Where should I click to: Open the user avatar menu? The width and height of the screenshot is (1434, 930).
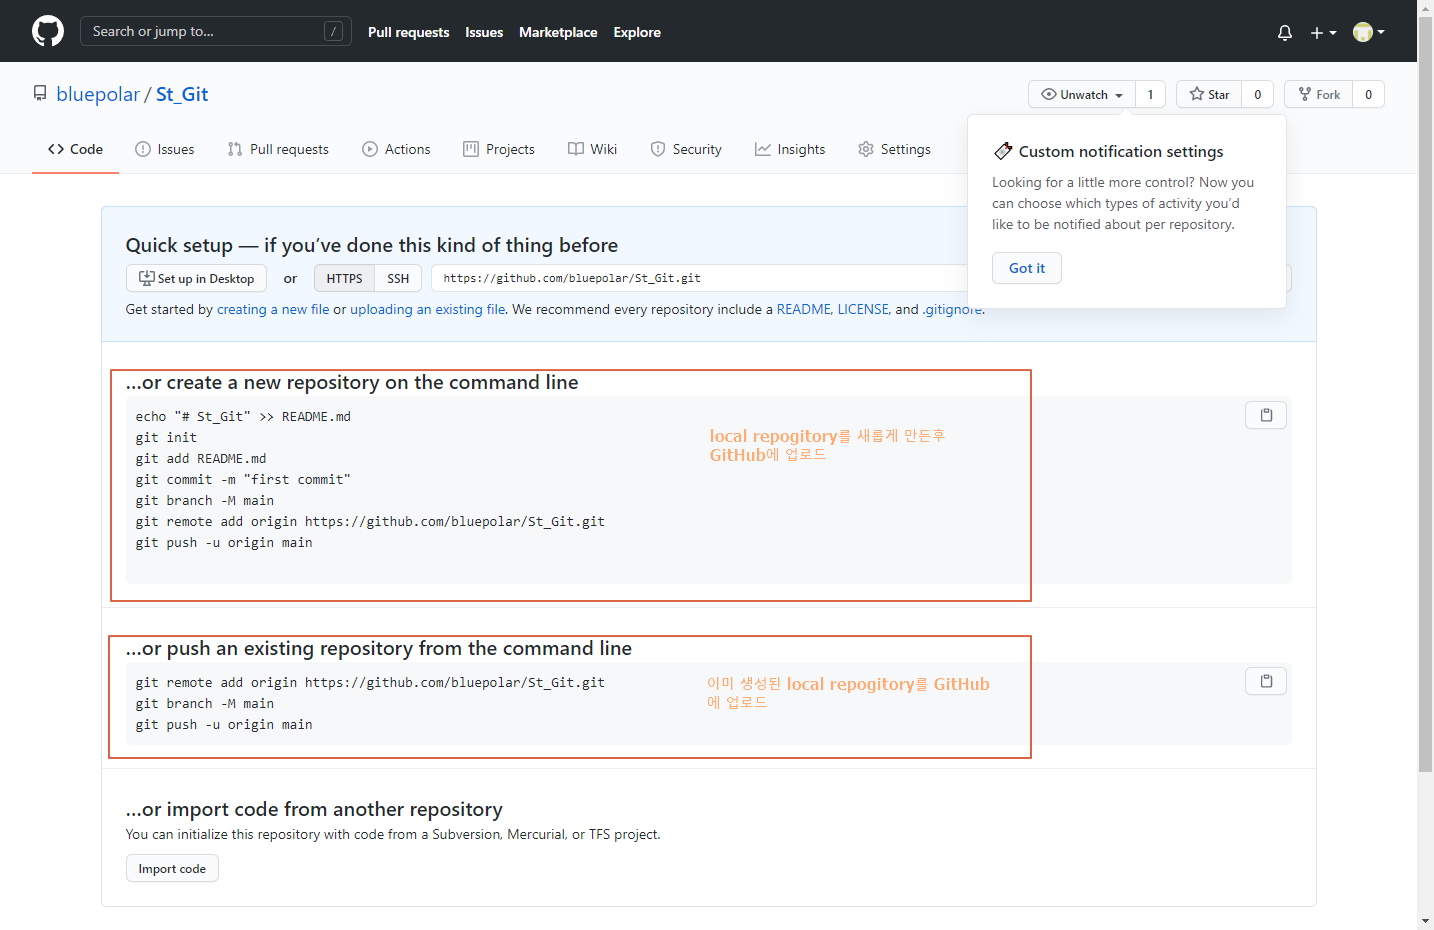coord(1369,32)
